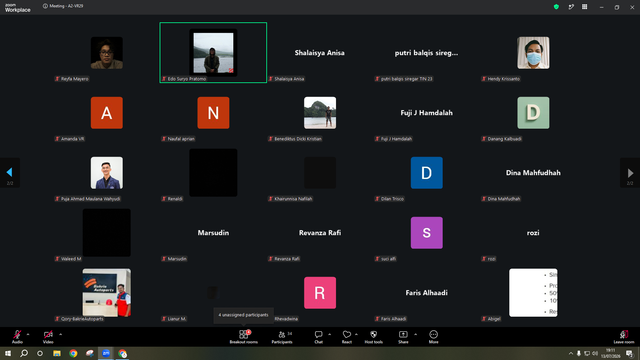
Task: Click Shalaisya Anisa name tile
Action: 320,53
